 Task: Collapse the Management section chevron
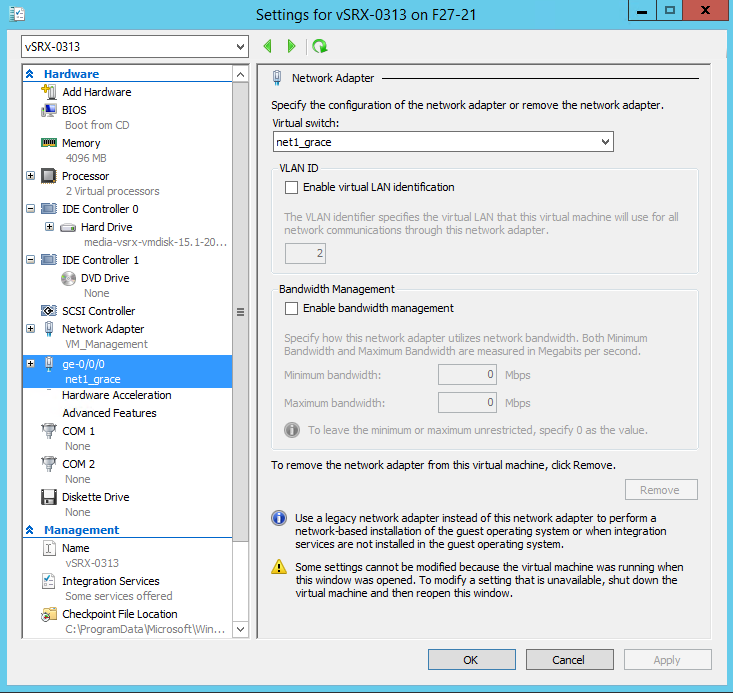click(29, 530)
